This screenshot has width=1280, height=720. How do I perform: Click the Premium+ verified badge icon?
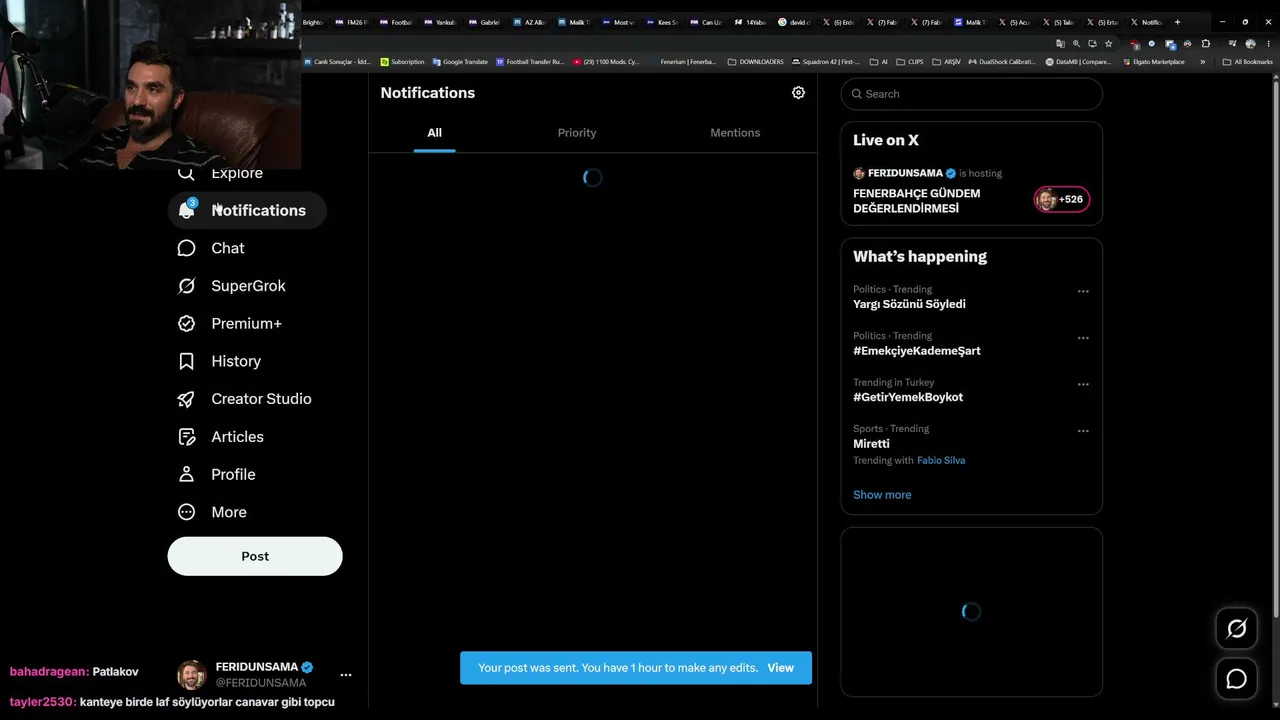tap(186, 324)
